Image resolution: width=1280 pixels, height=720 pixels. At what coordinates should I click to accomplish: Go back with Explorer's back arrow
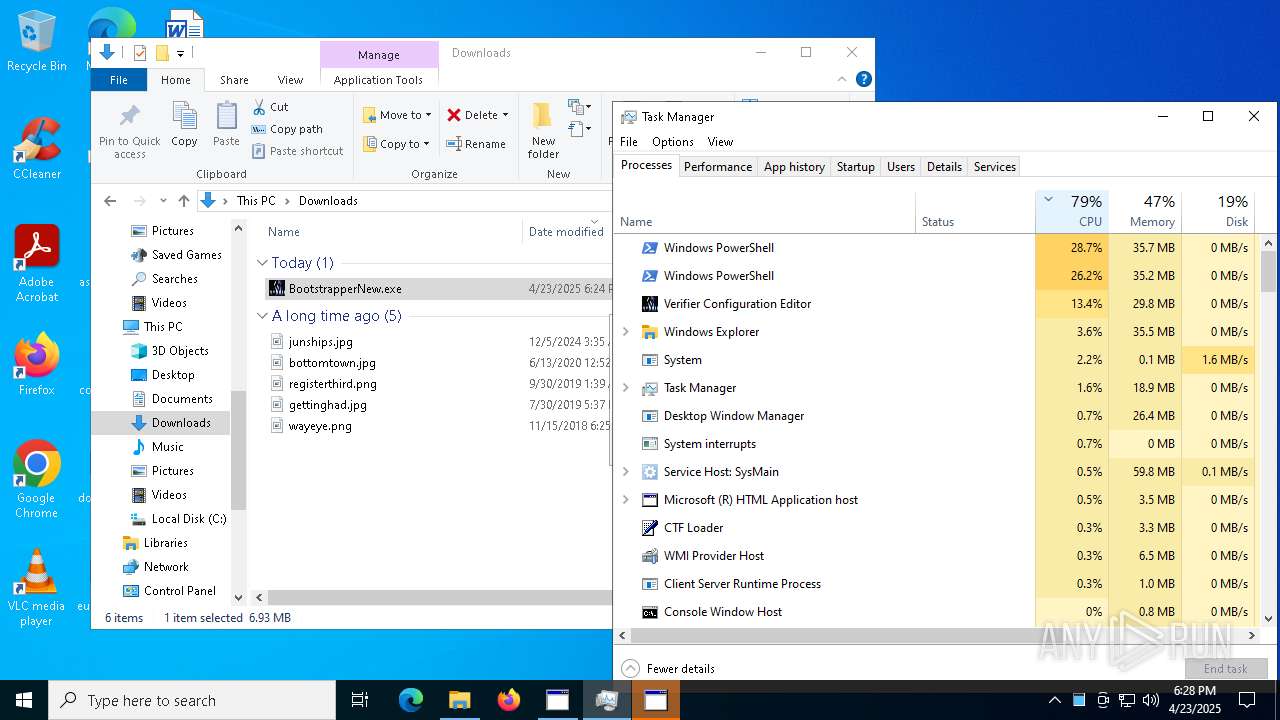(x=110, y=201)
